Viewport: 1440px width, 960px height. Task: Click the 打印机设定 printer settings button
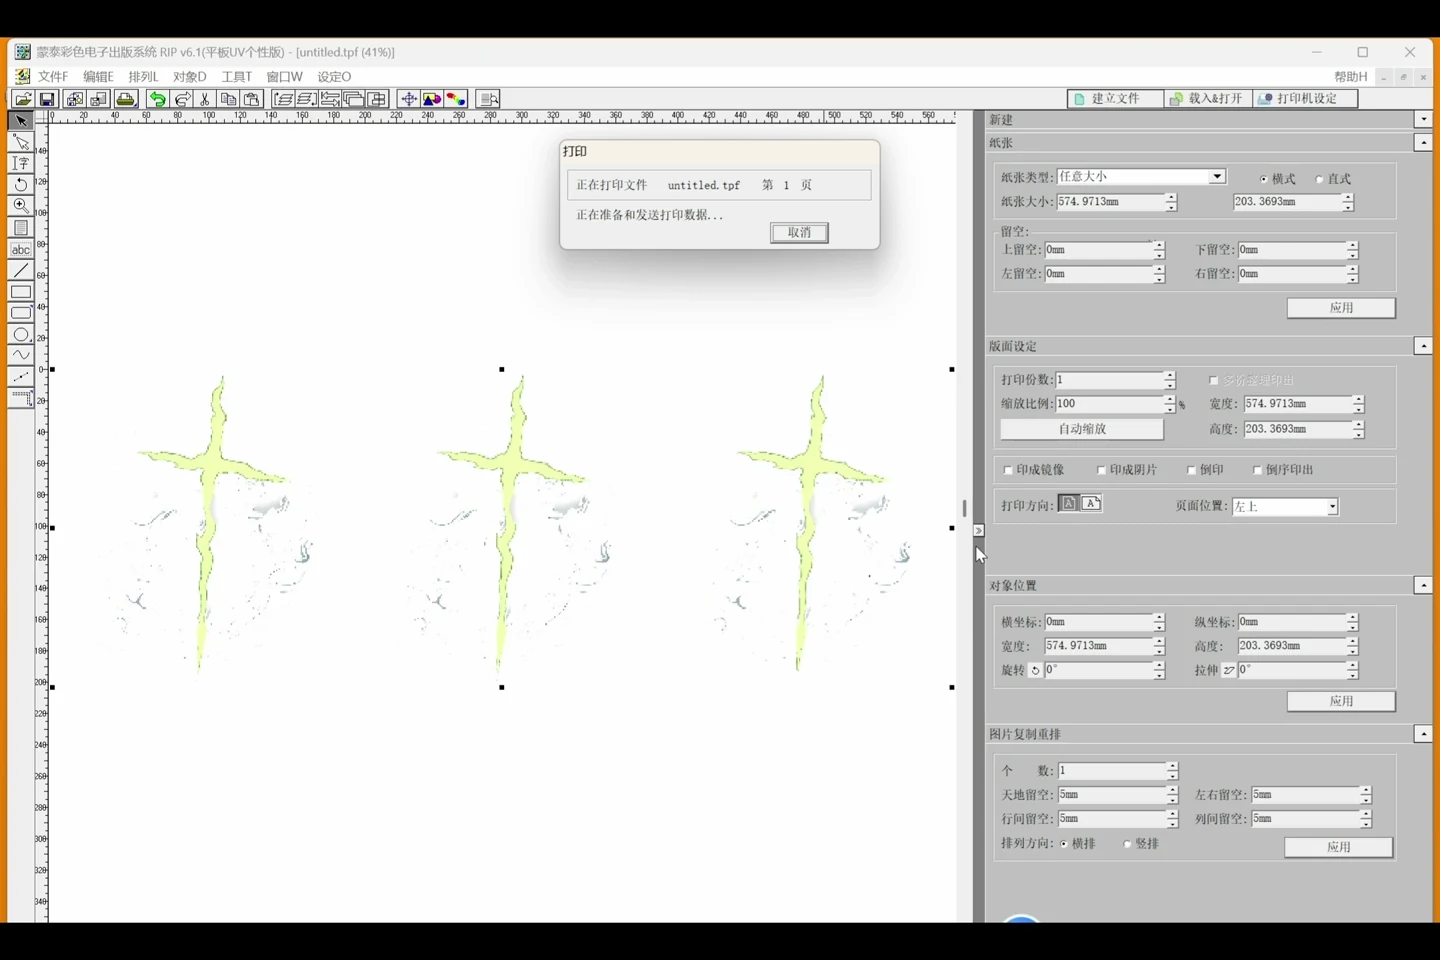tap(1306, 99)
